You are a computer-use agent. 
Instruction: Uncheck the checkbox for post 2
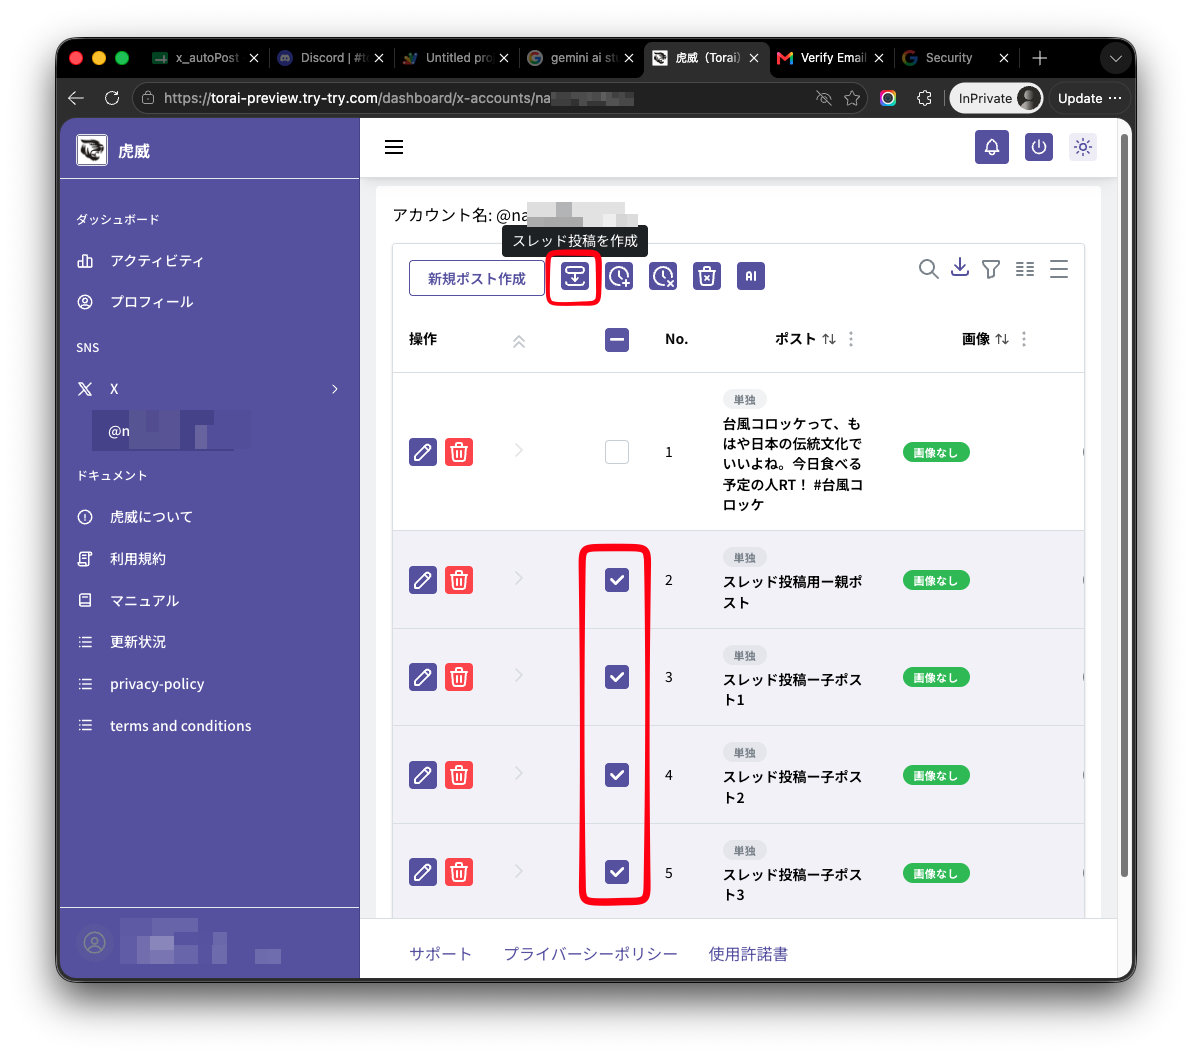[x=617, y=580]
